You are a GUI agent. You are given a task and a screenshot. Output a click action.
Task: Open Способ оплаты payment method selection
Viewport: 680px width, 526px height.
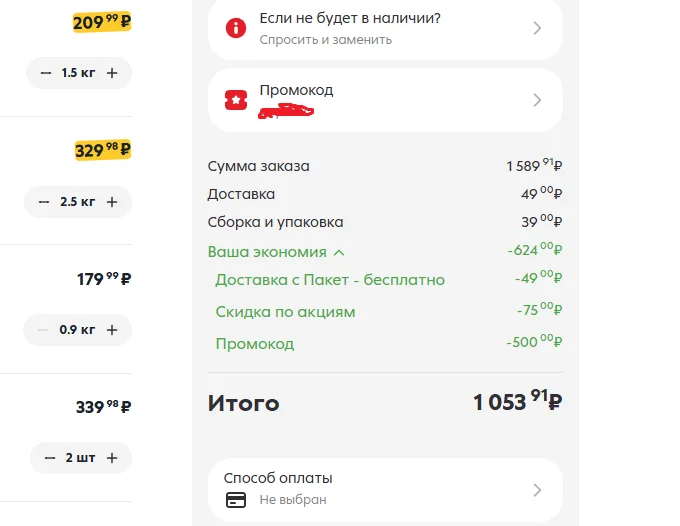(385, 490)
